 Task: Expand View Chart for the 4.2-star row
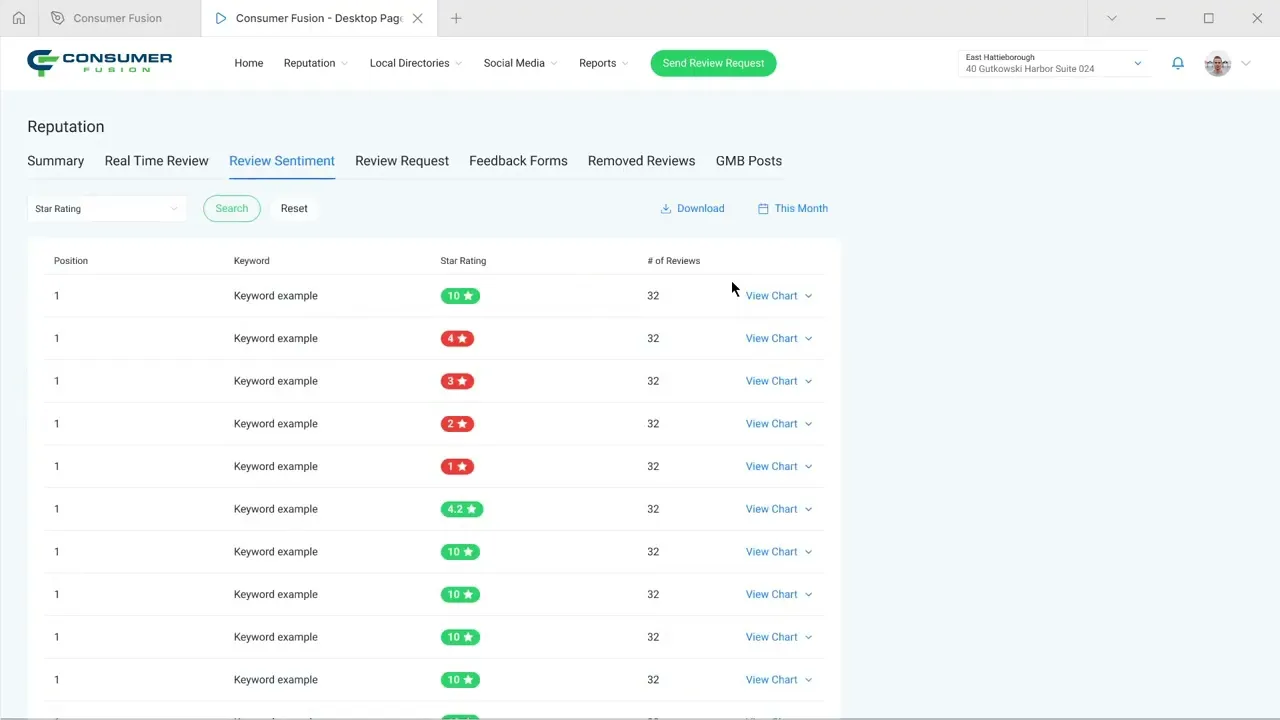pos(779,509)
